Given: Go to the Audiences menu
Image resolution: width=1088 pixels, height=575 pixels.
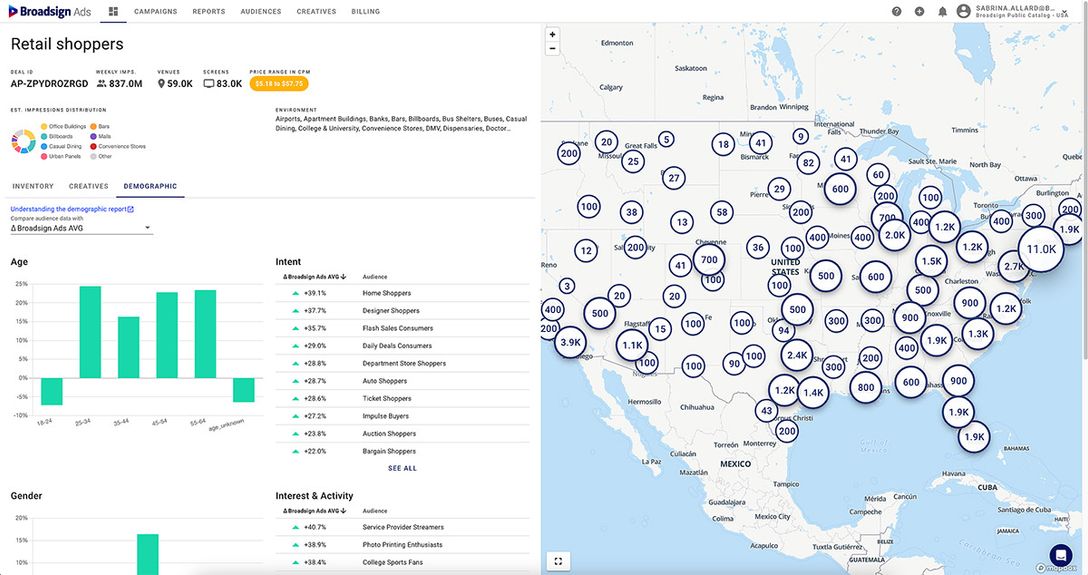Looking at the screenshot, I should 261,11.
